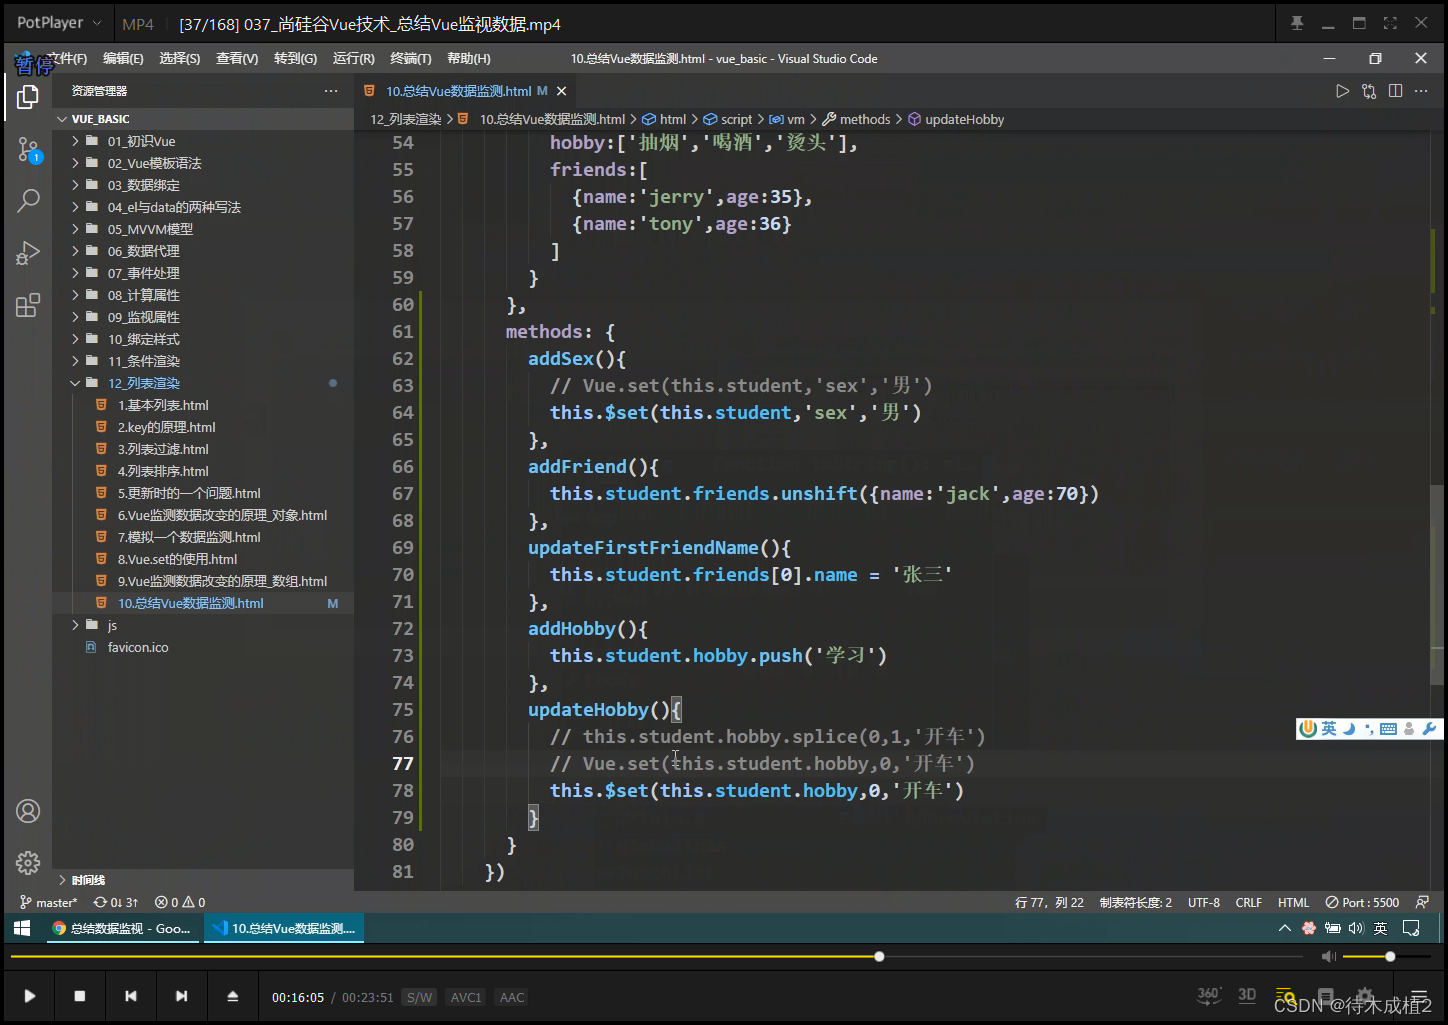This screenshot has width=1448, height=1025.
Task: Switch to Chrome 总结数据监视 taskbar window
Action: click(124, 928)
